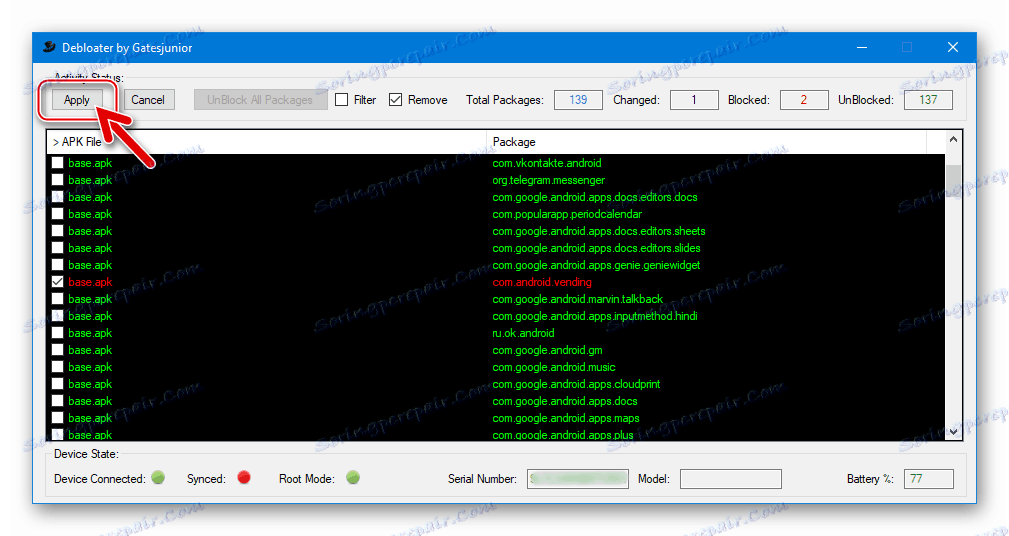The width and height of the screenshot is (1009, 536).
Task: Check the marvin.talkback row checkbox
Action: coord(57,299)
